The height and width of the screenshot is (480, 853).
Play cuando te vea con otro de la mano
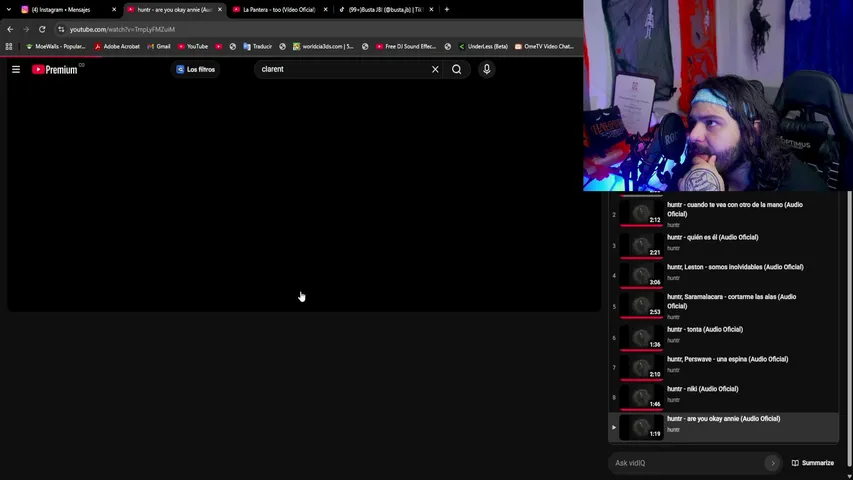tap(734, 209)
